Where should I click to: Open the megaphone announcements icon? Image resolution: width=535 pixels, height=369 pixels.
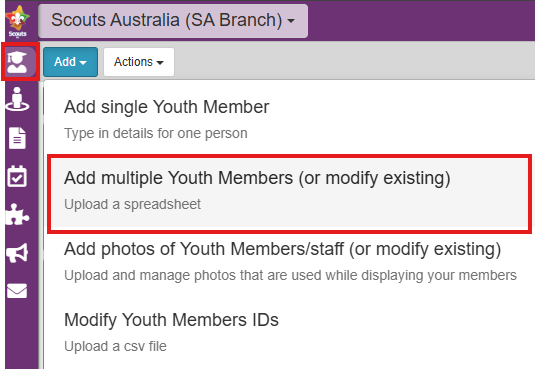click(x=17, y=253)
